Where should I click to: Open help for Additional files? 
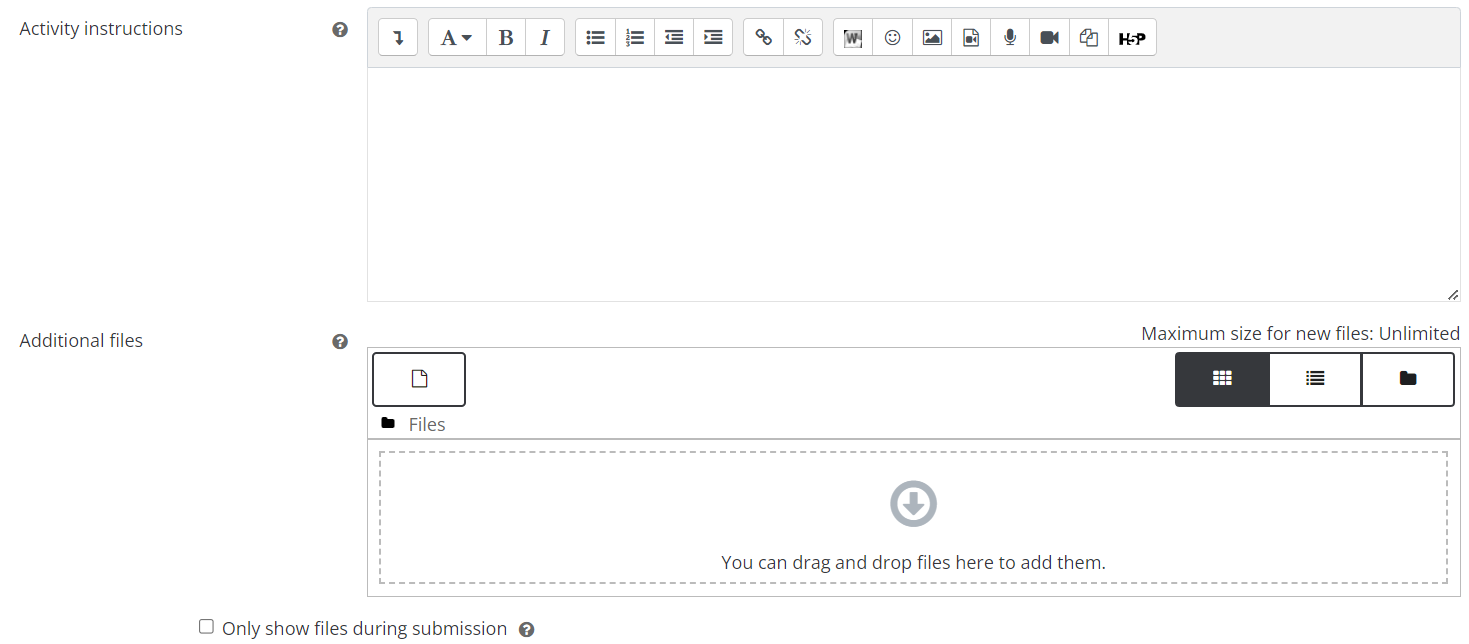(340, 342)
